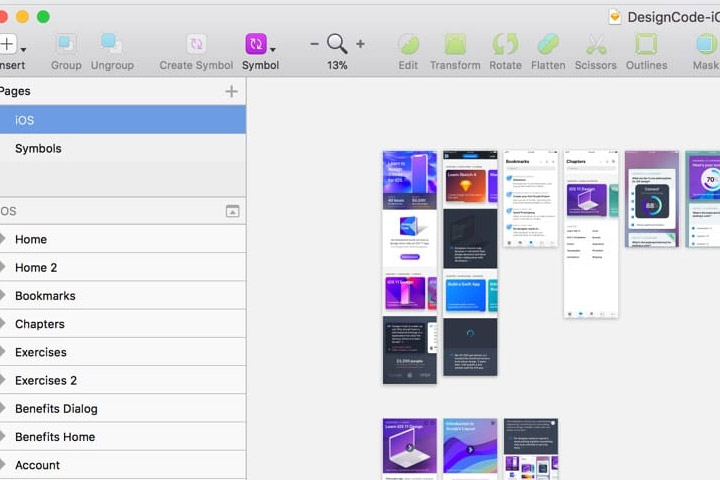Select the iOS page

123,120
